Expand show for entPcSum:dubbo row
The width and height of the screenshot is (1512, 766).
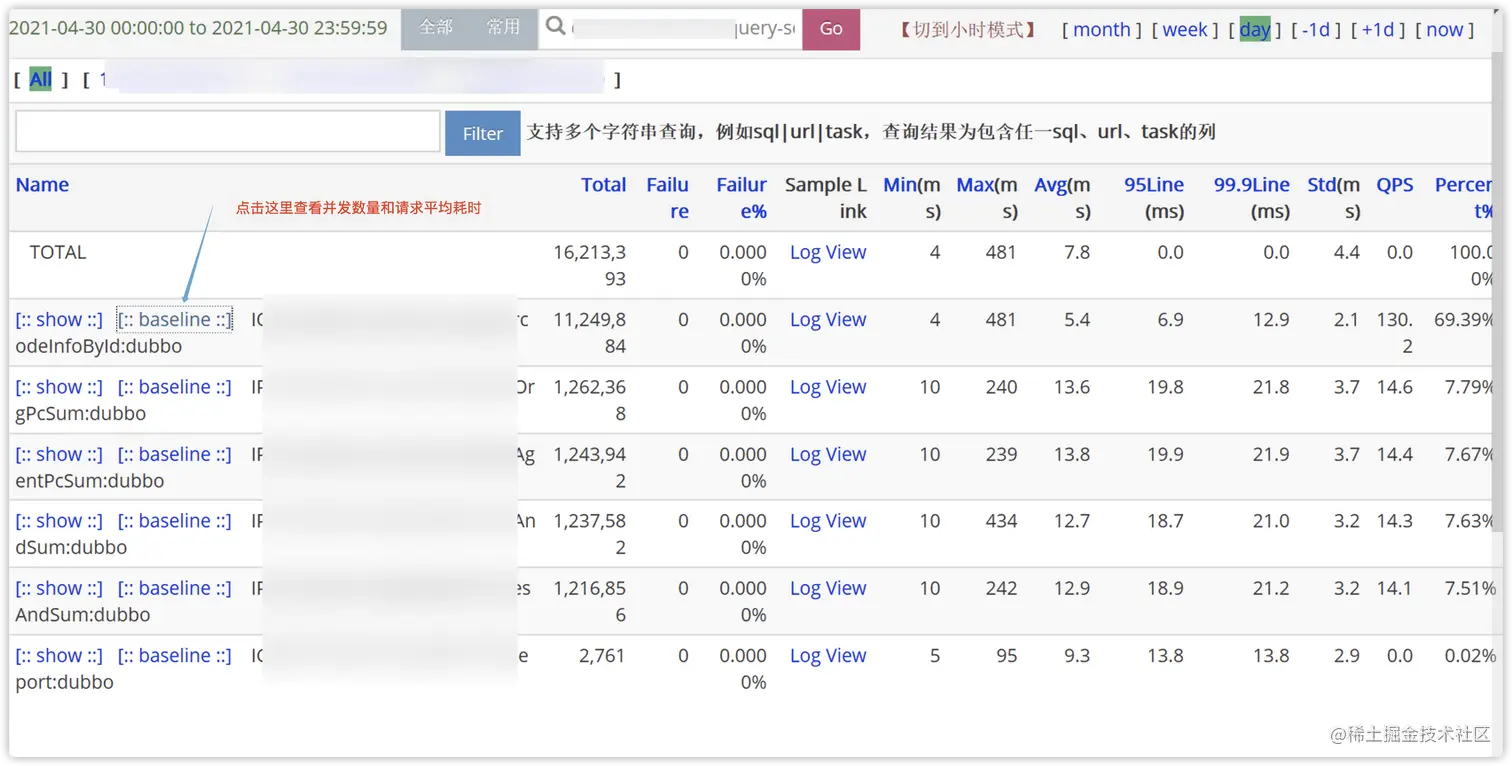point(59,454)
